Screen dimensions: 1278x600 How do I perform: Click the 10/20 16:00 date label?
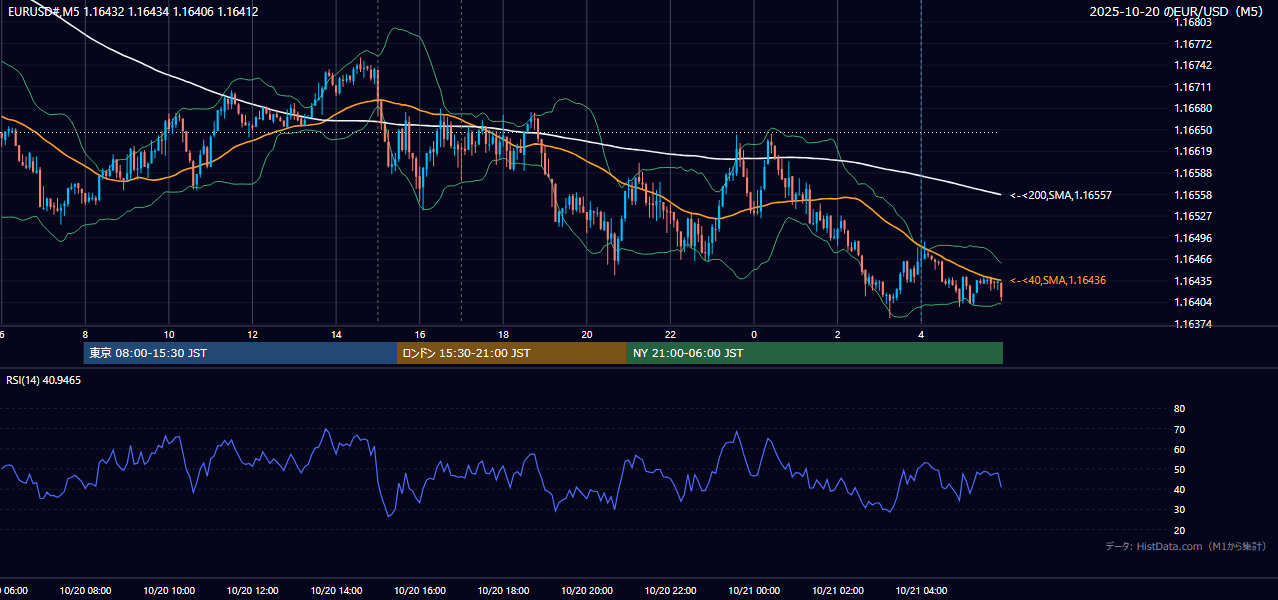tap(420, 591)
